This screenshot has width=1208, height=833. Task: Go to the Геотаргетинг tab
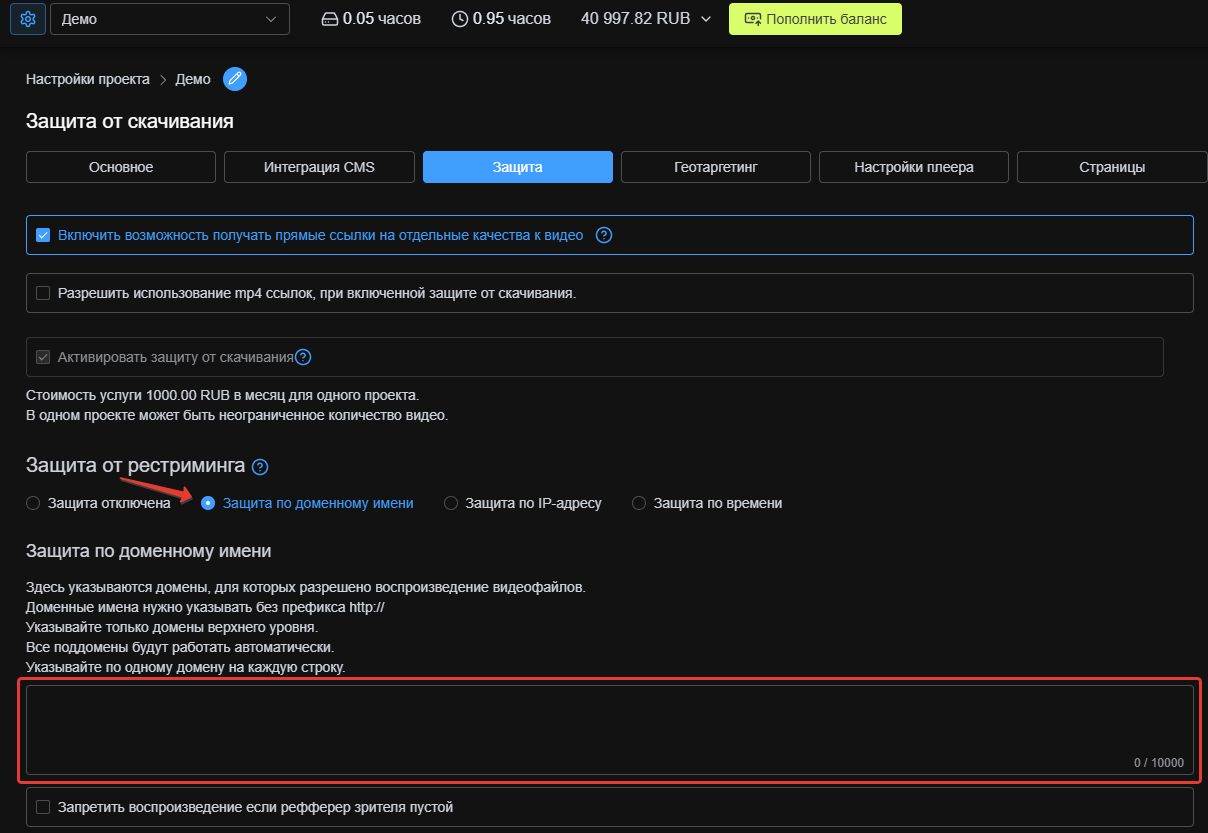coord(716,167)
